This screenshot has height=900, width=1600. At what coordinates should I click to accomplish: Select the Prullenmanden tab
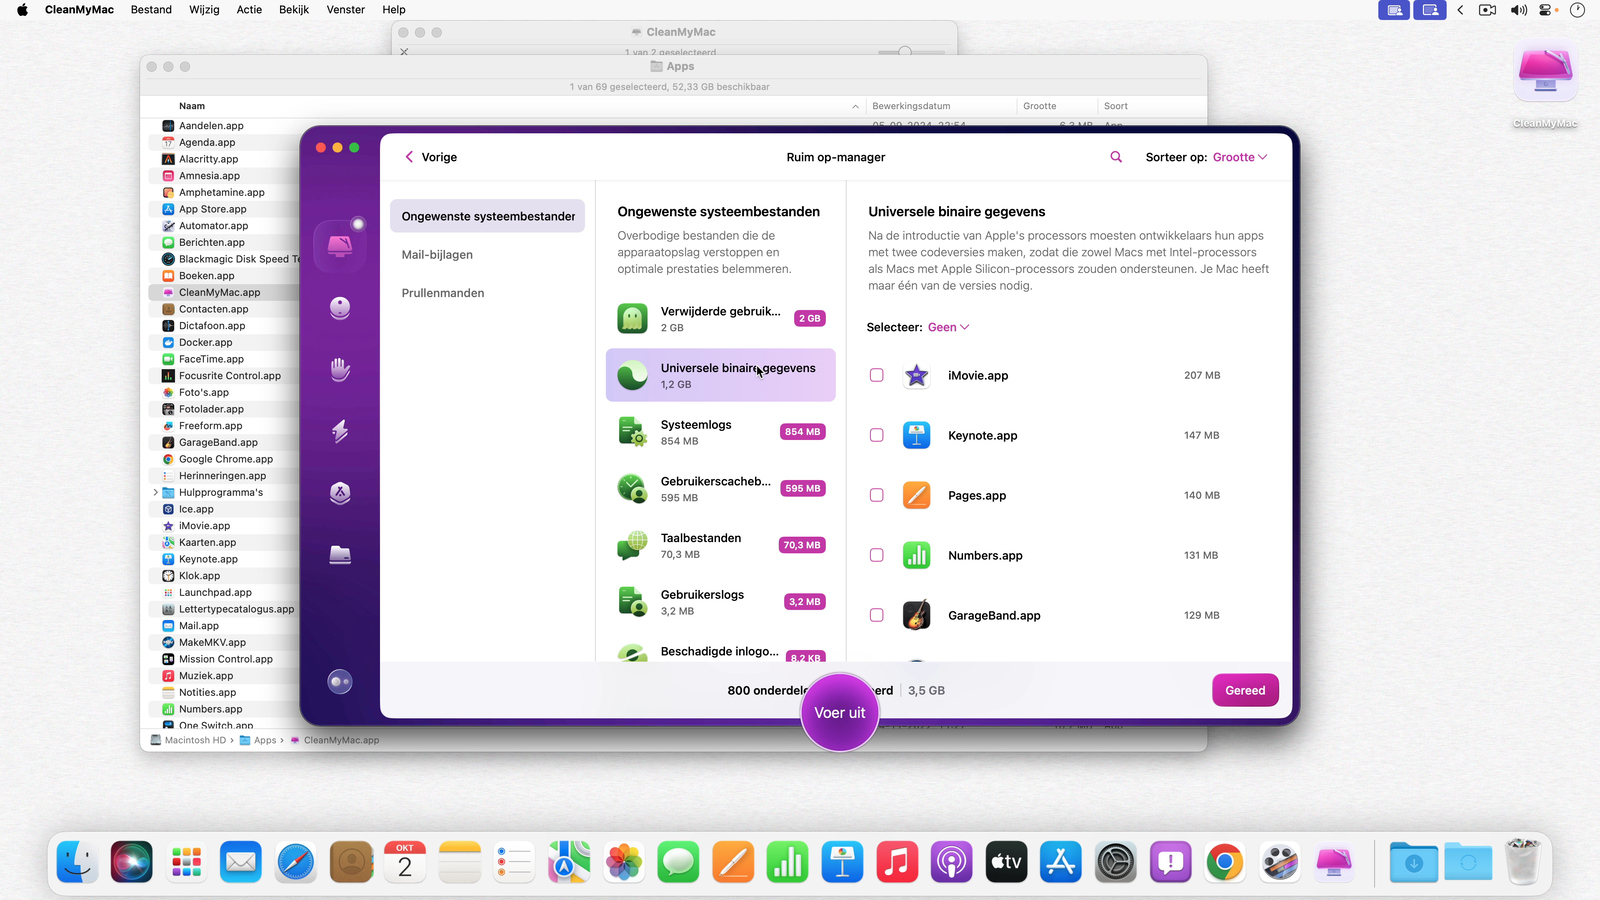click(x=443, y=293)
